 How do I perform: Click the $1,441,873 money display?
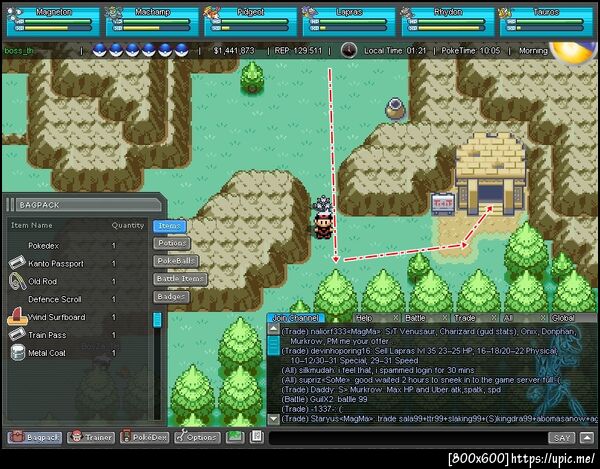tap(234, 50)
